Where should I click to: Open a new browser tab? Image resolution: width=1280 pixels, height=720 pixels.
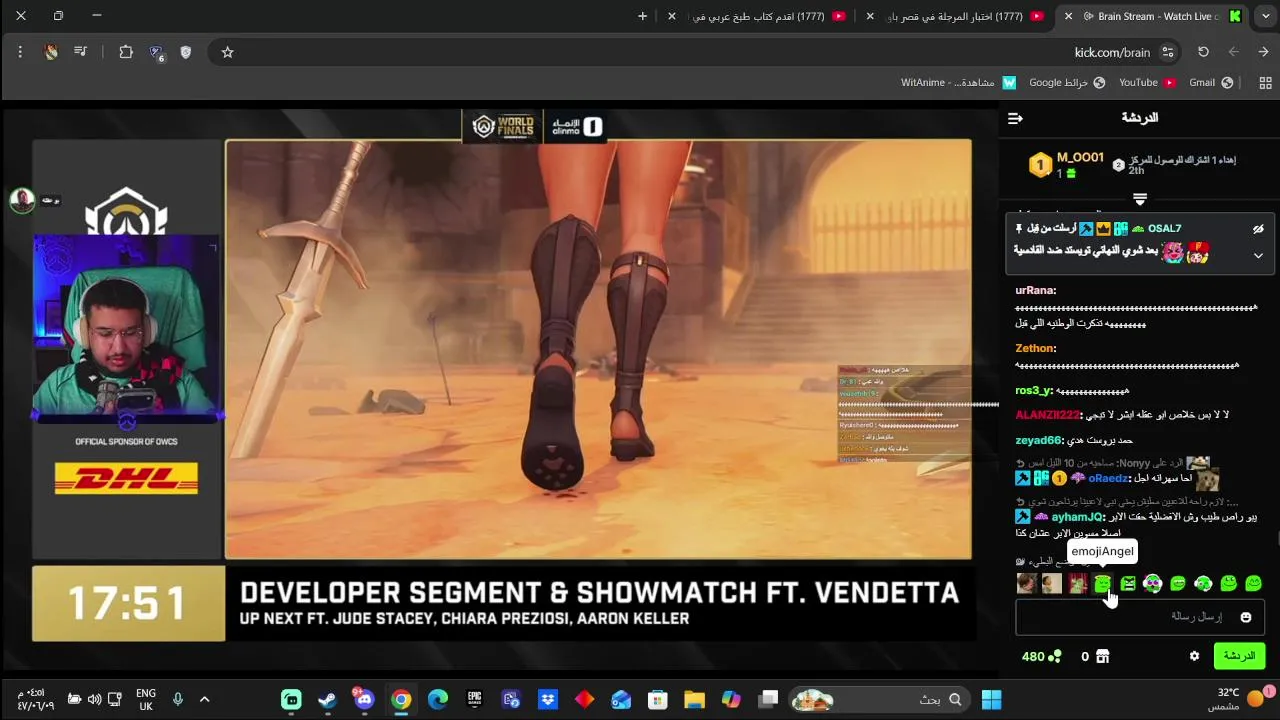[x=642, y=16]
